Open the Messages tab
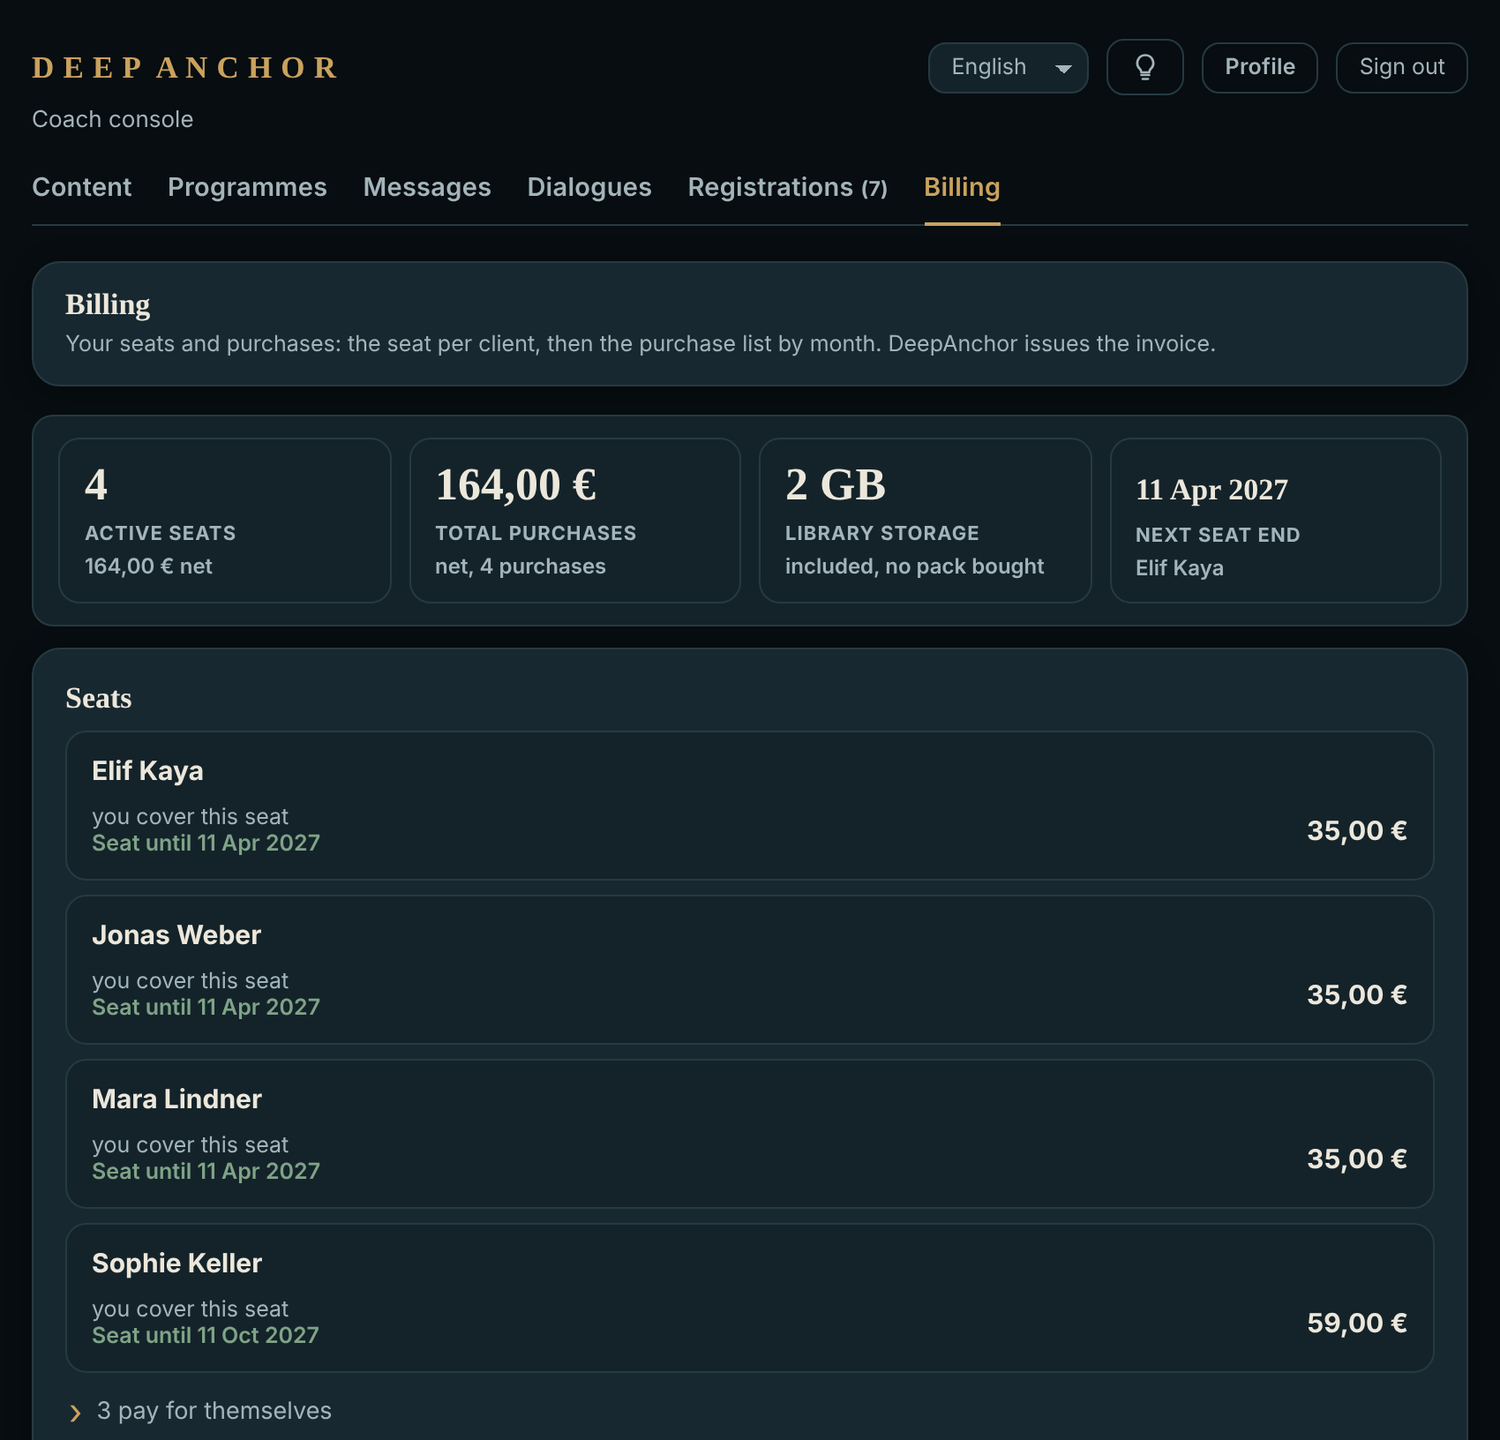 [x=427, y=187]
